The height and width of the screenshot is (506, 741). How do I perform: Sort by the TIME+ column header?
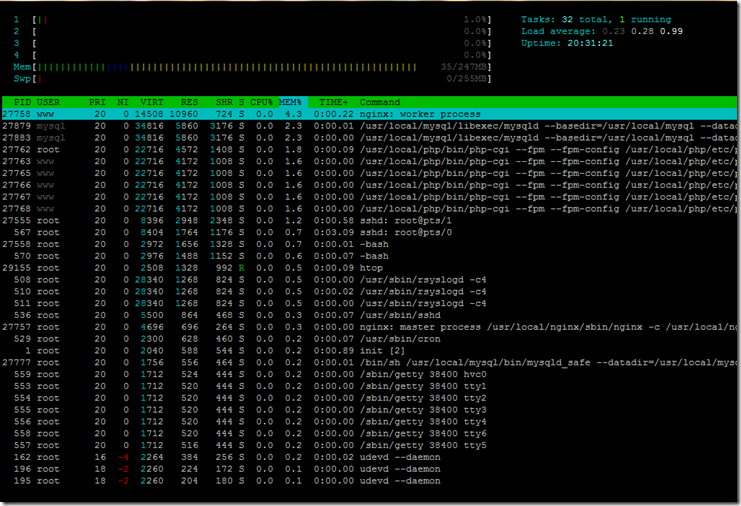(334, 102)
